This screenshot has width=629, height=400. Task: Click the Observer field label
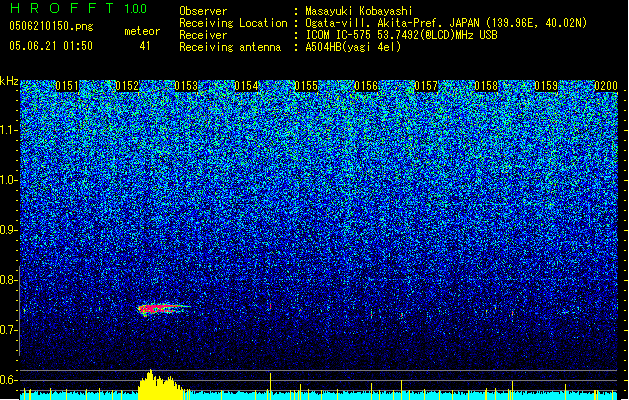(203, 11)
